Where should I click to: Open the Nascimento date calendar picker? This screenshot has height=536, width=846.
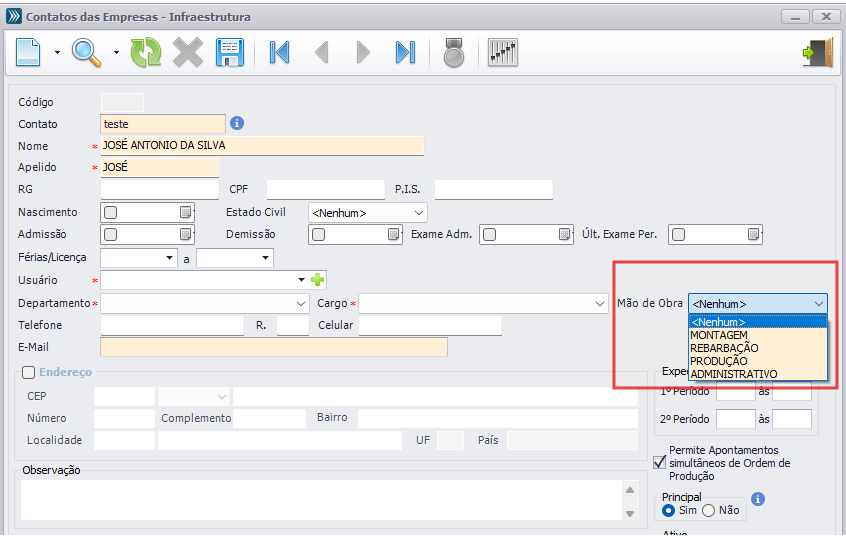(x=185, y=212)
